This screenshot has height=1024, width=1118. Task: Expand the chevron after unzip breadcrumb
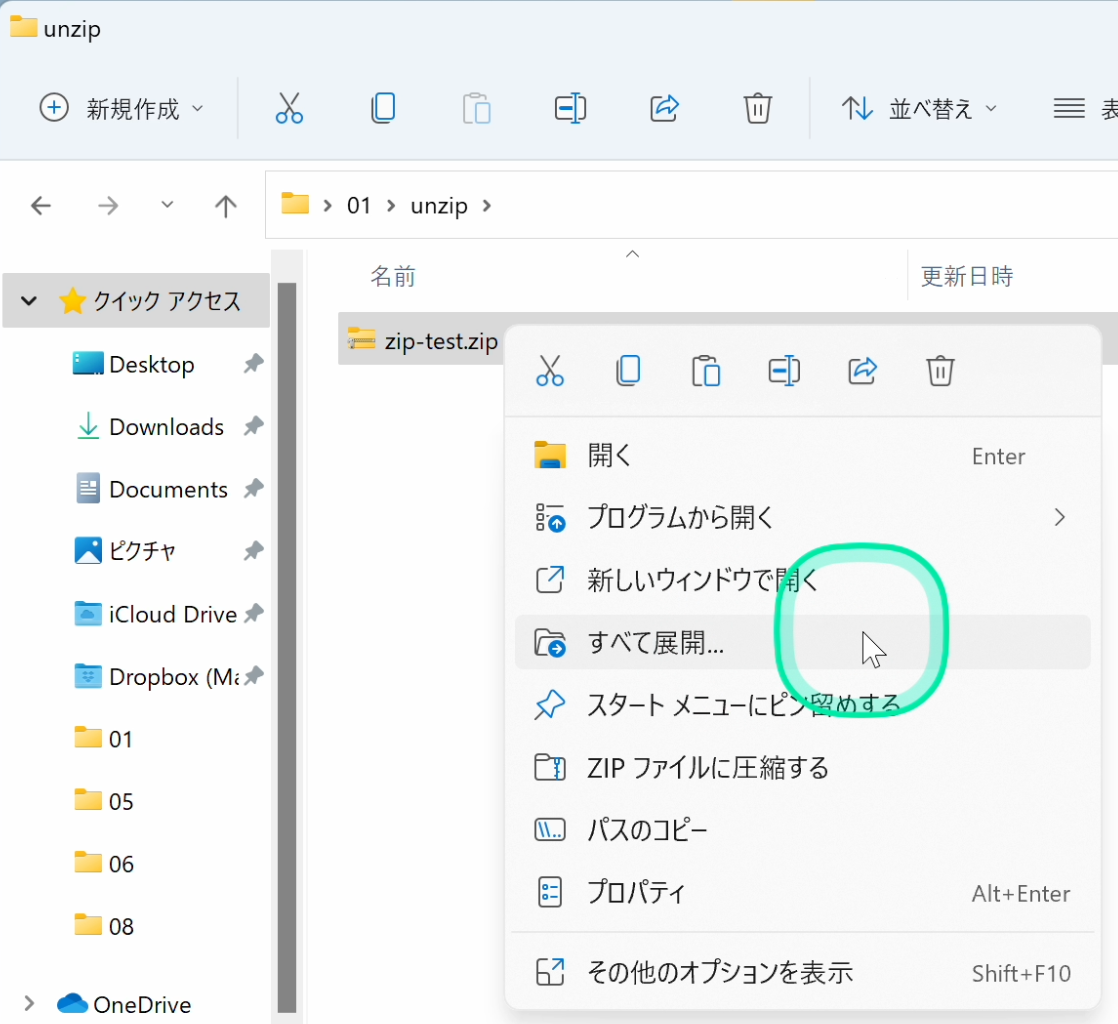pyautogui.click(x=487, y=206)
